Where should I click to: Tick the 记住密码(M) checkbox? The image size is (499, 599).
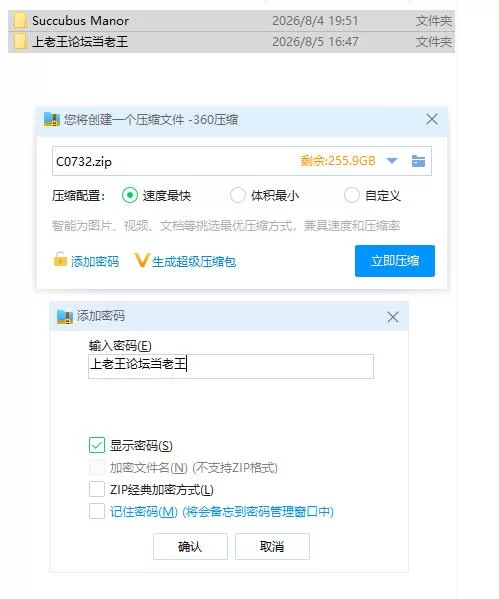pyautogui.click(x=97, y=511)
